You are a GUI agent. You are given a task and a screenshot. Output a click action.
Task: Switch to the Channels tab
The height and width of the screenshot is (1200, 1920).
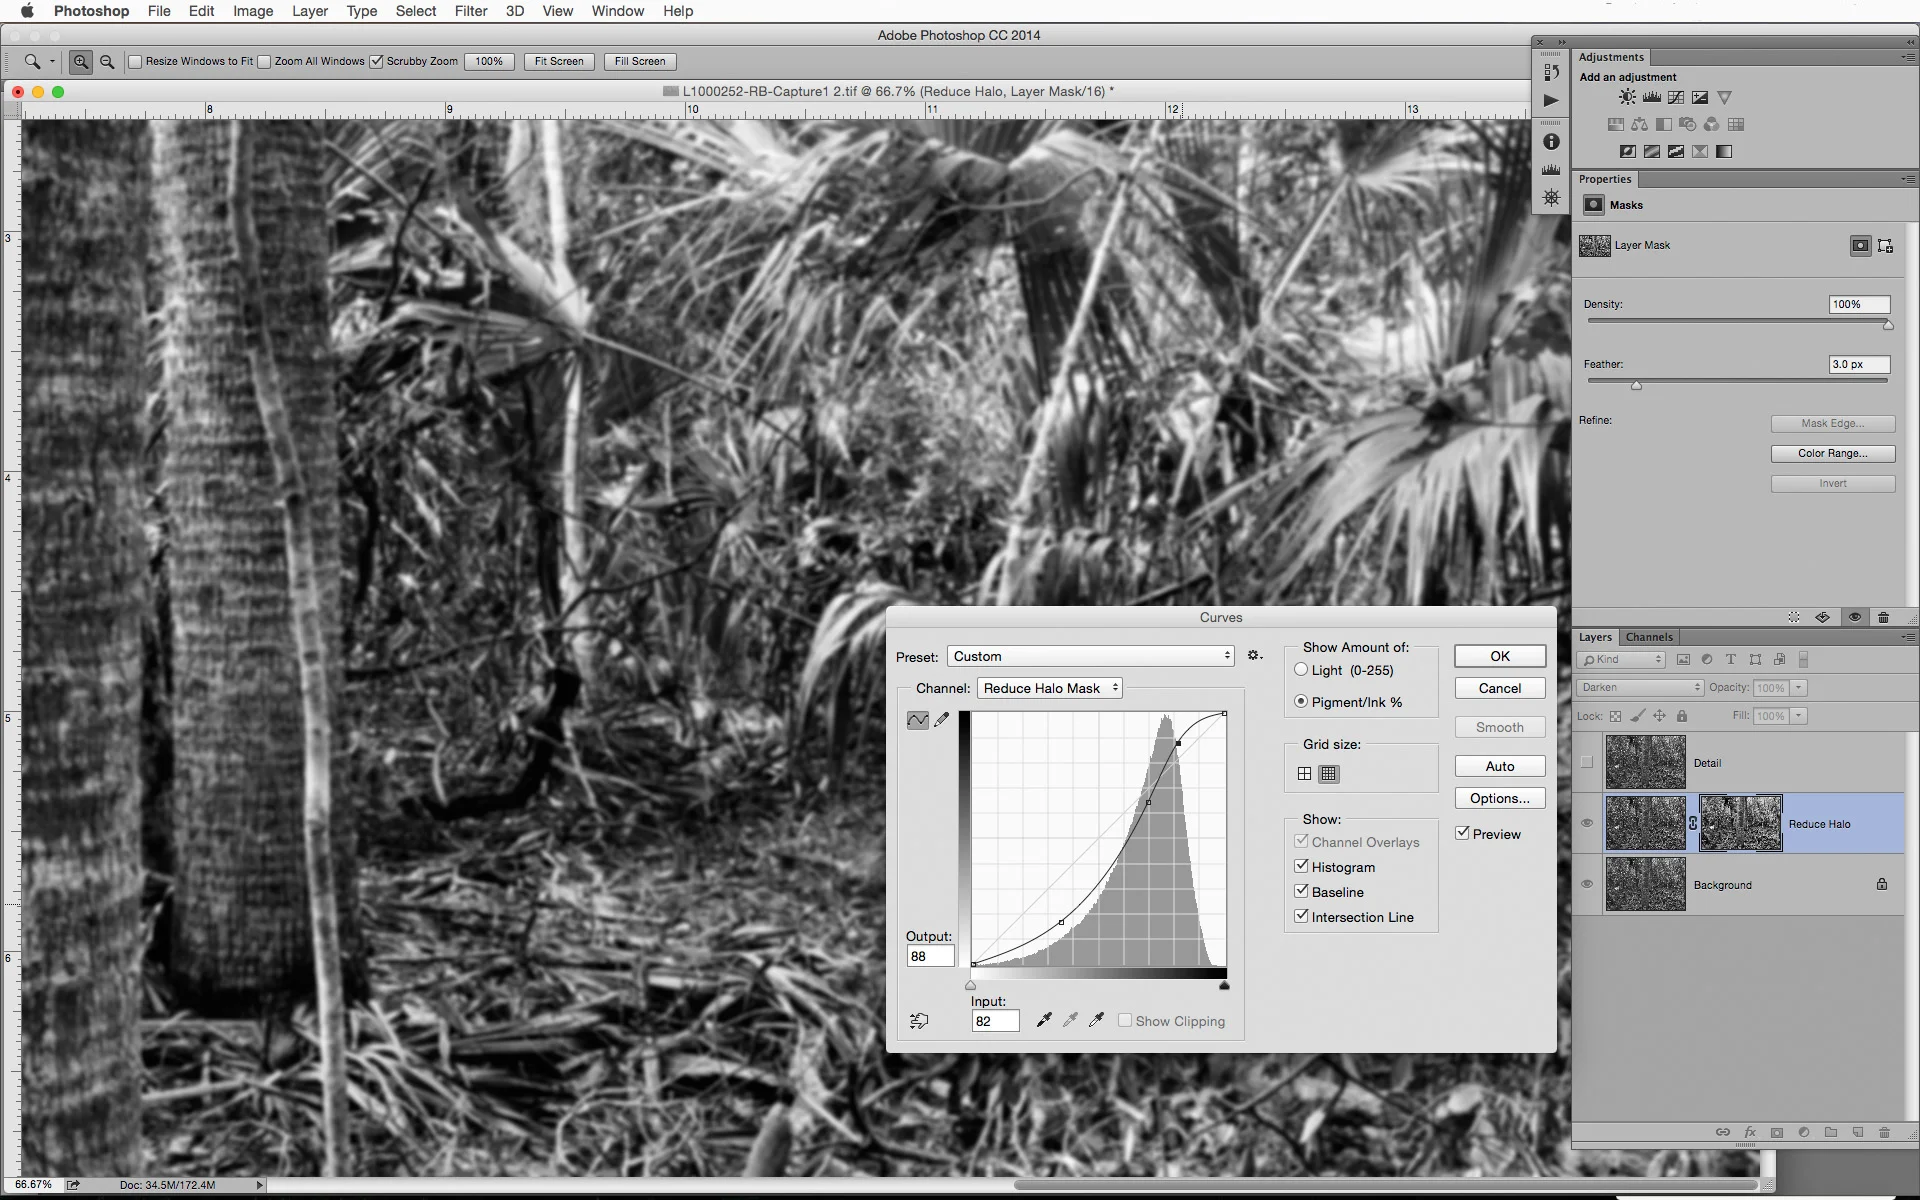tap(1648, 637)
